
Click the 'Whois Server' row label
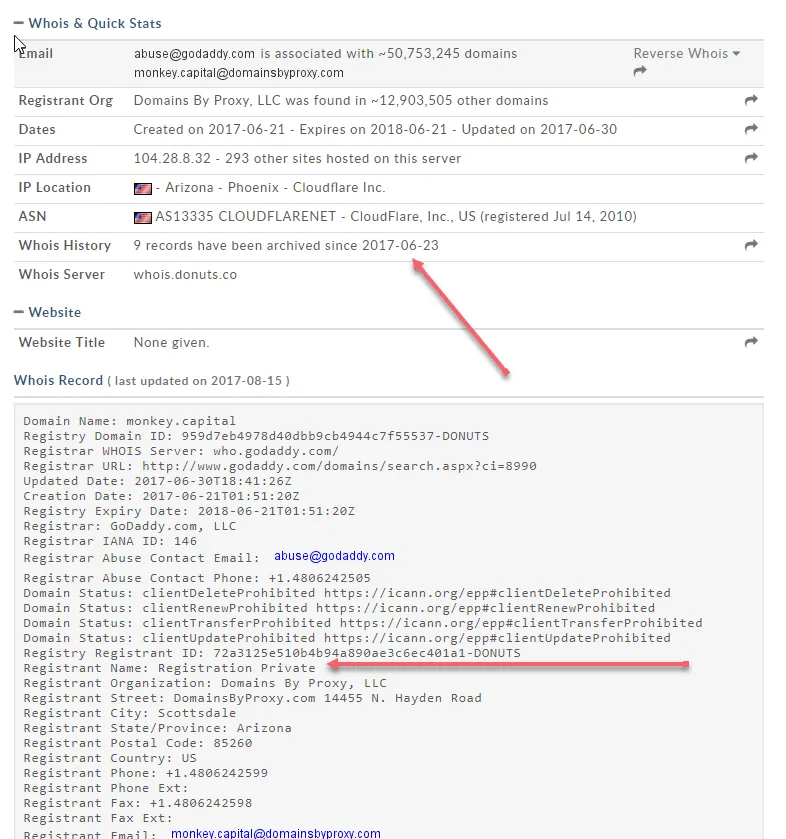(62, 274)
